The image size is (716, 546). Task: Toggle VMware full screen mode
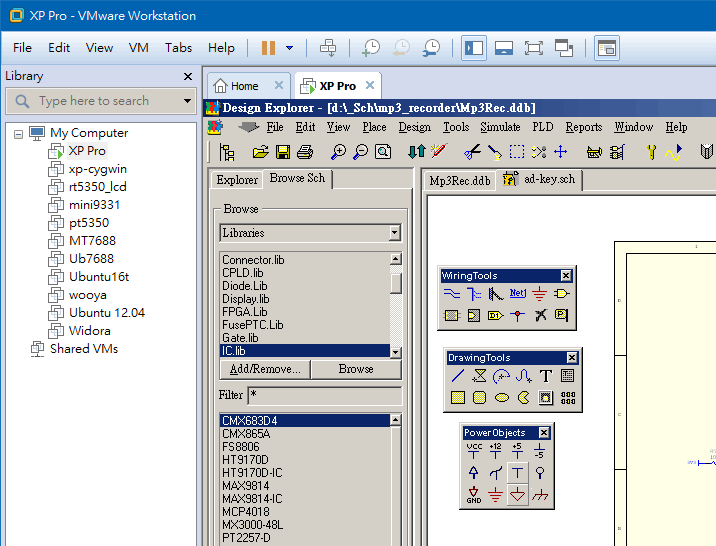pos(533,47)
